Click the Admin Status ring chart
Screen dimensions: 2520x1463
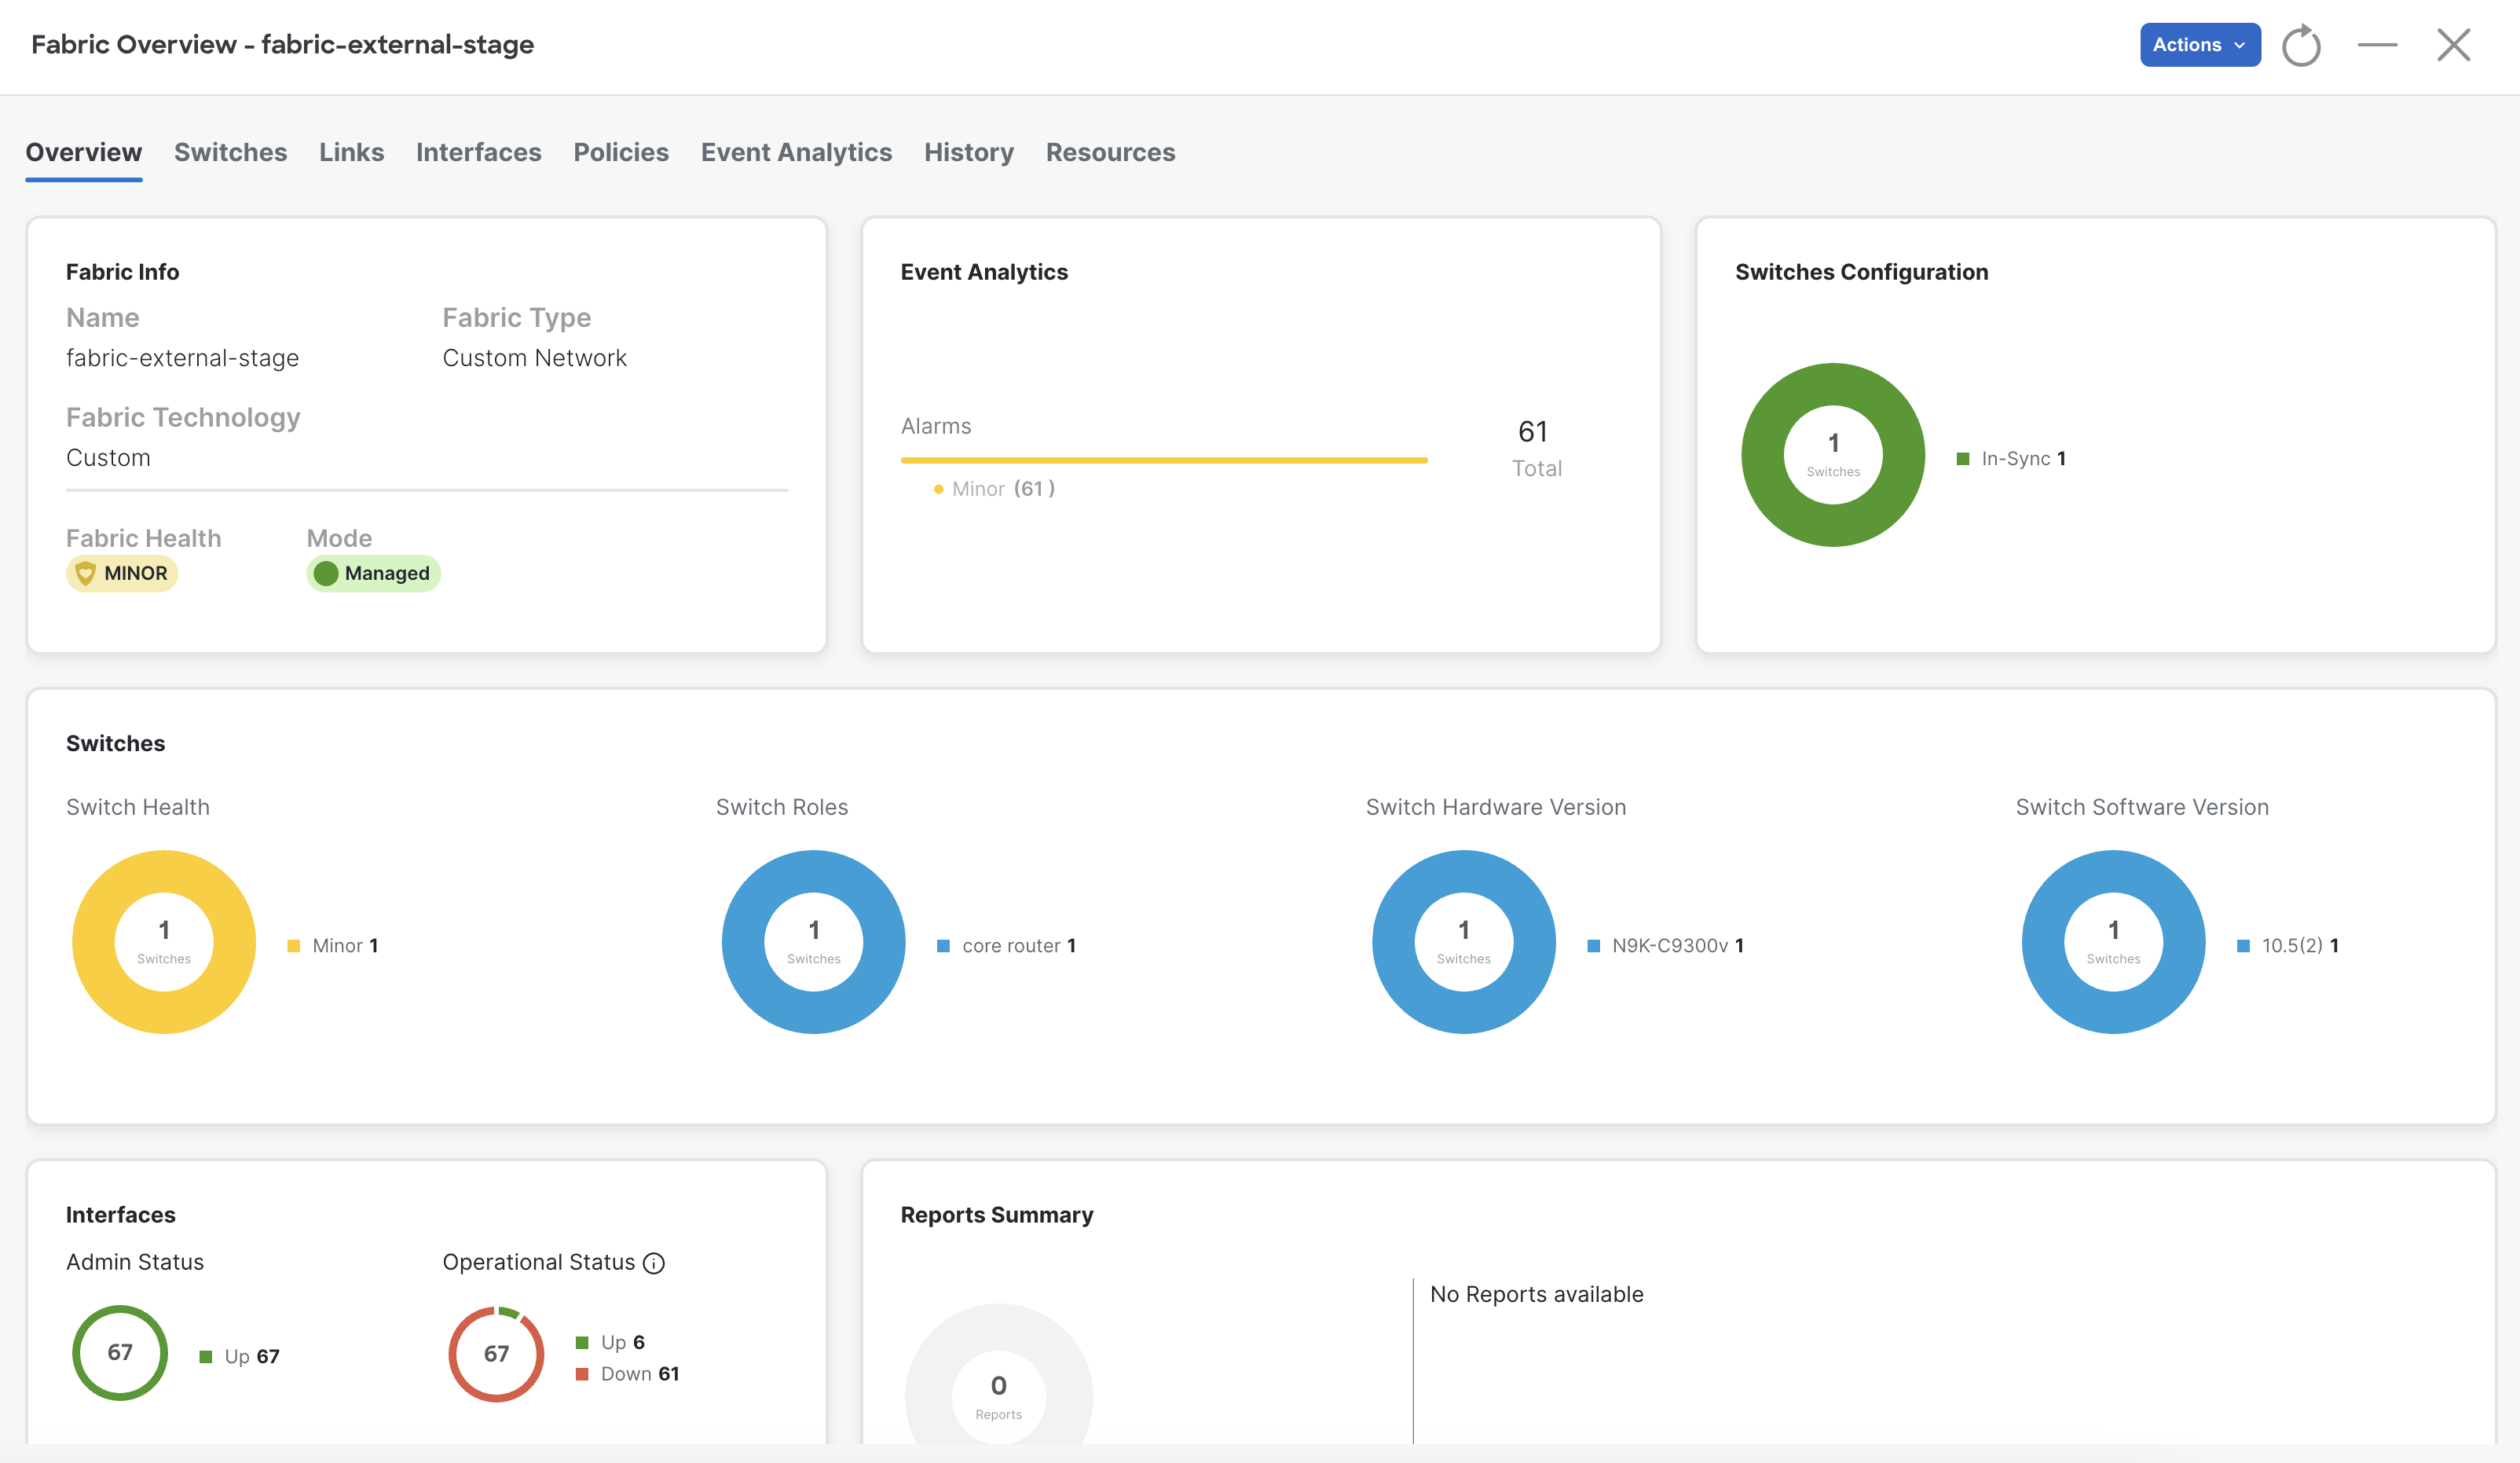[x=120, y=1353]
